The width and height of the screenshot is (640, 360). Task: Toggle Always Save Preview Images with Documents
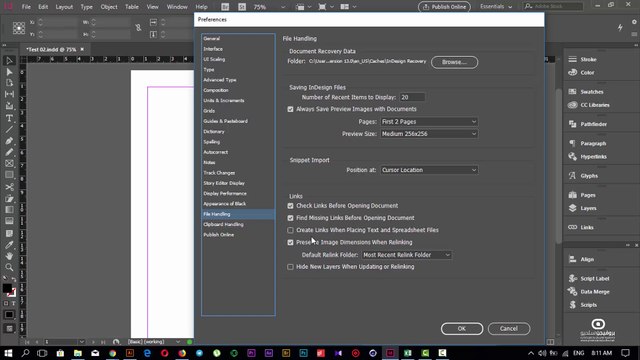(x=290, y=109)
